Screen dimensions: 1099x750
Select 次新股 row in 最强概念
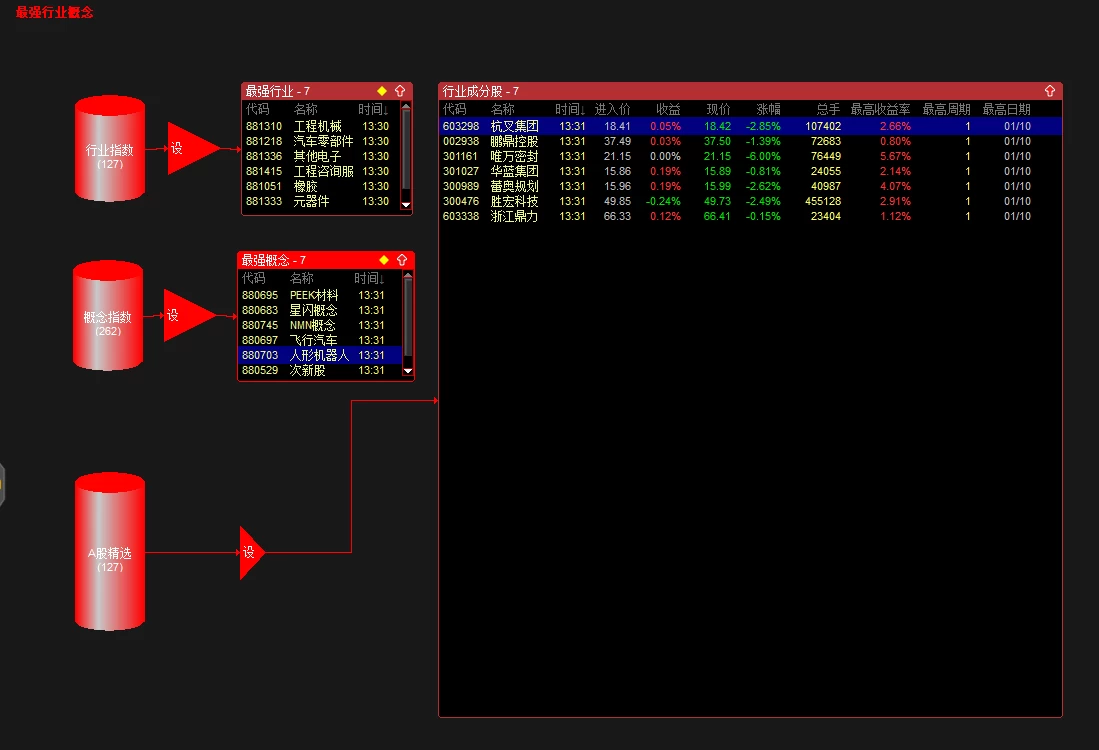pyautogui.click(x=320, y=370)
